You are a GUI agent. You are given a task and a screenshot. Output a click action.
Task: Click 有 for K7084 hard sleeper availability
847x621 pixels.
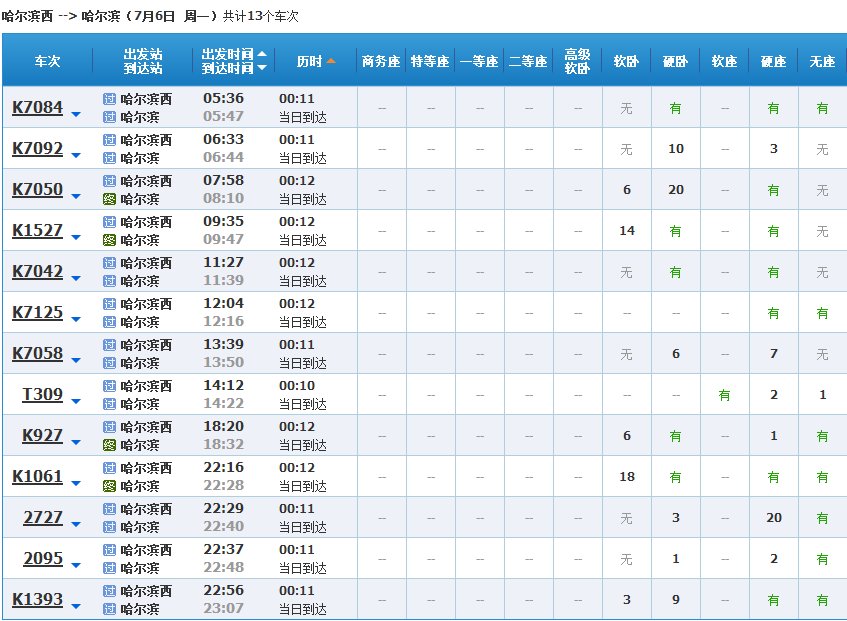point(674,107)
